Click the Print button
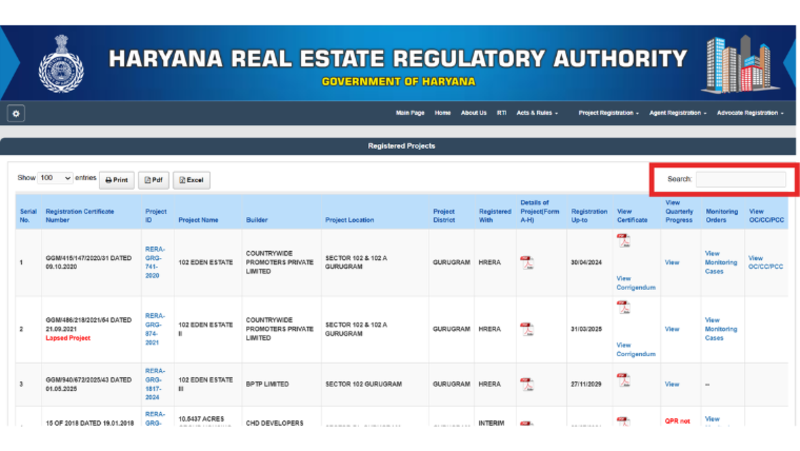Viewport: 800px width, 451px height. [117, 180]
